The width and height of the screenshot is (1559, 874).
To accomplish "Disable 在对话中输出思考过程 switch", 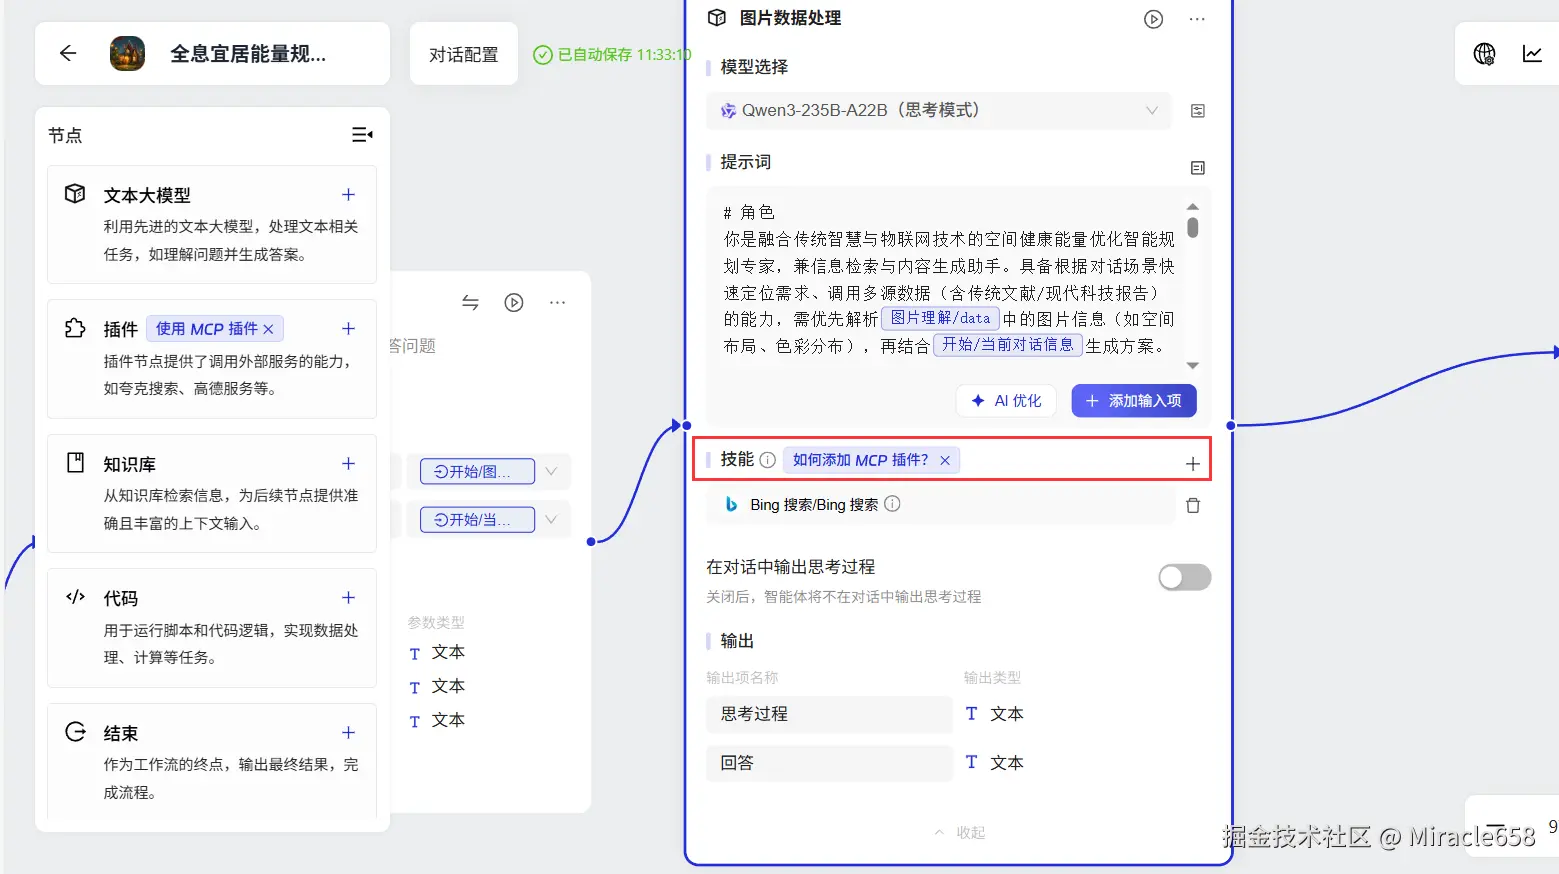I will (1184, 577).
